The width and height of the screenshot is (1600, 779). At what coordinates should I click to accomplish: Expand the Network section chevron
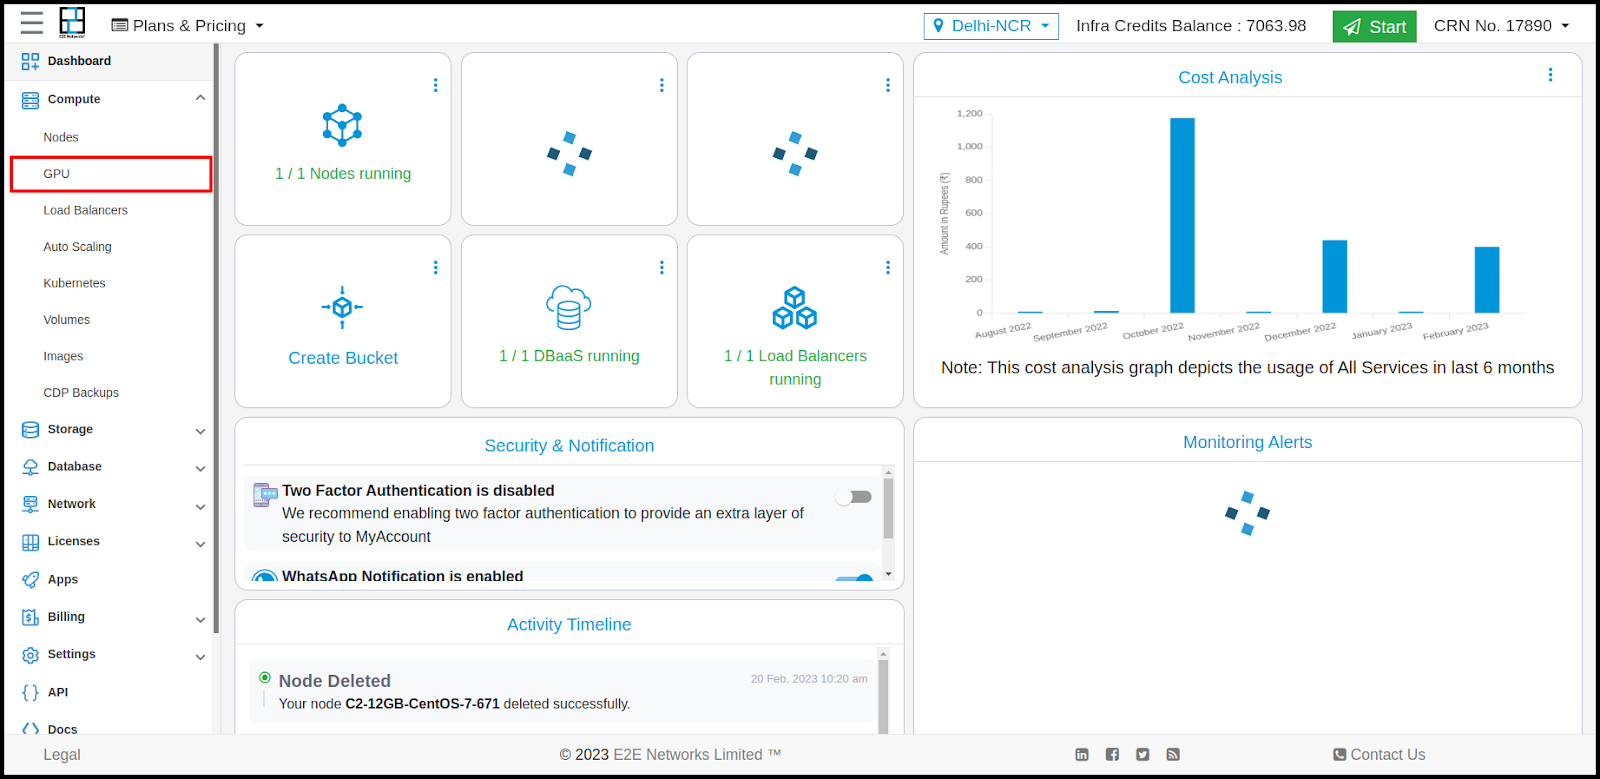pyautogui.click(x=200, y=506)
